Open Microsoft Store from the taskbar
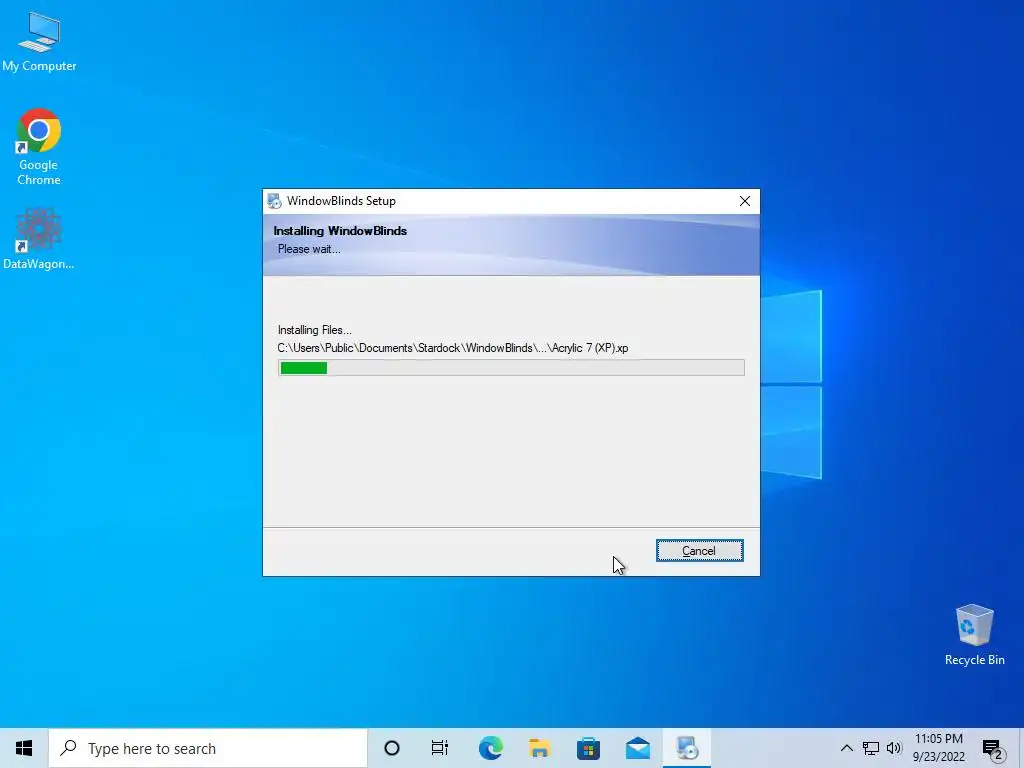Screen dimensions: 1024x768 pos(588,748)
